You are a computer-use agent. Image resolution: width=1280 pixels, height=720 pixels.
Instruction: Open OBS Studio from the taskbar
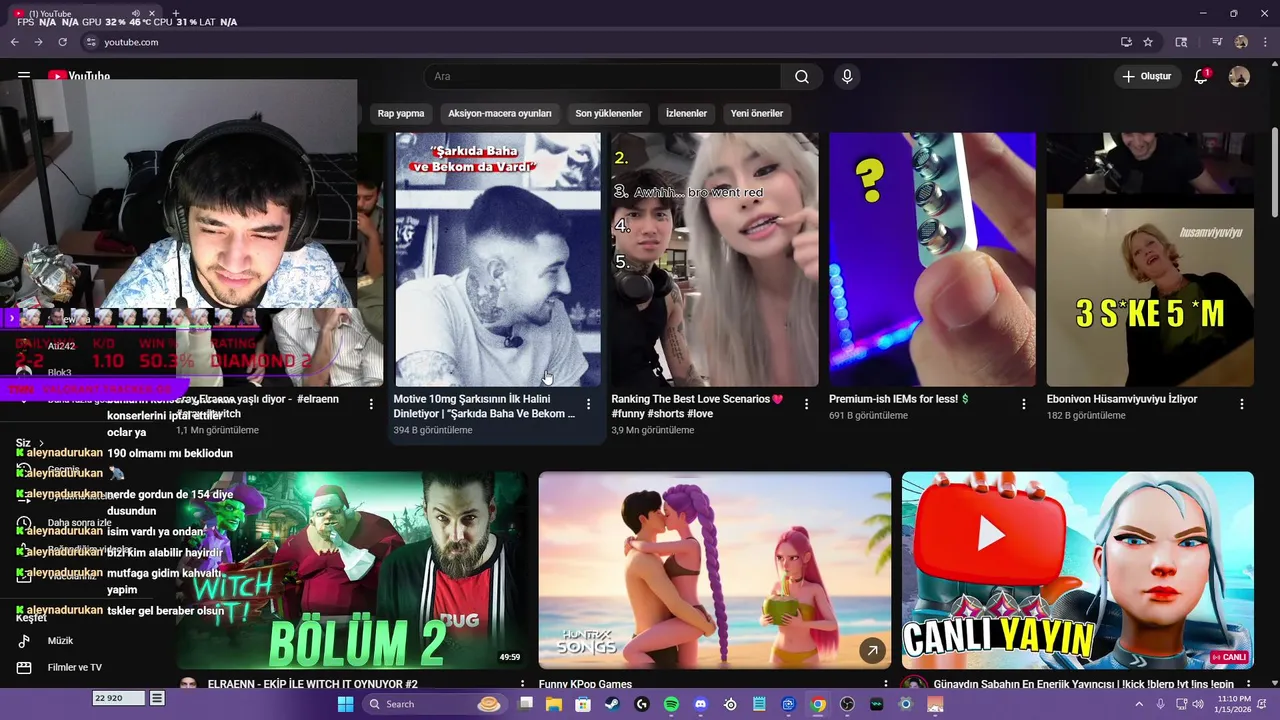click(847, 704)
